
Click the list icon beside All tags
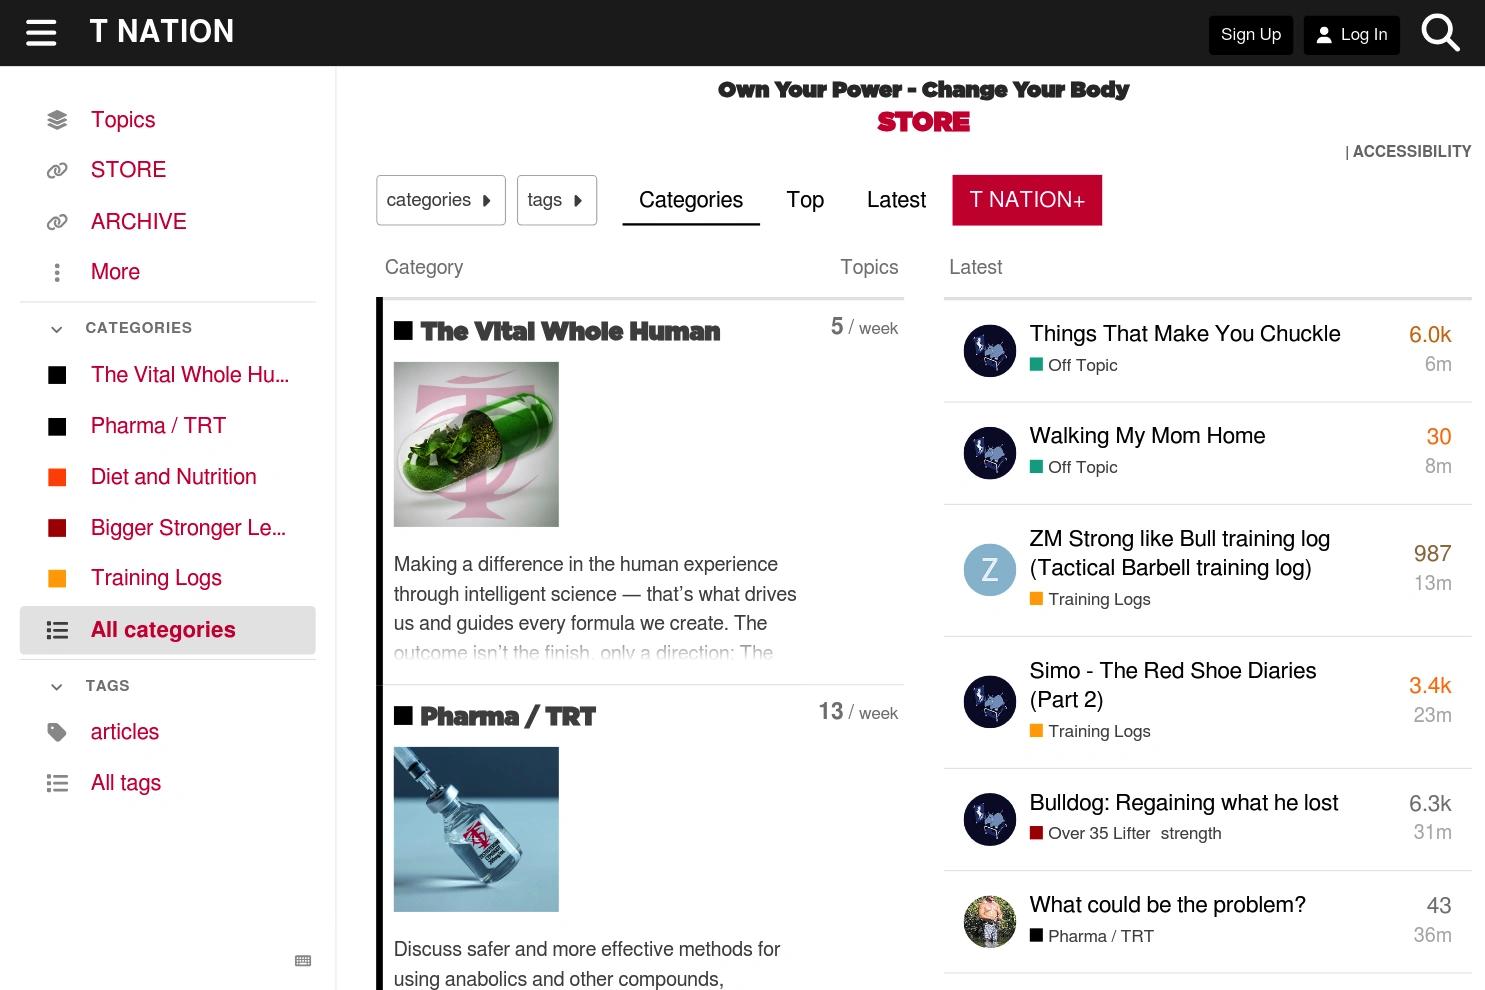(x=57, y=783)
